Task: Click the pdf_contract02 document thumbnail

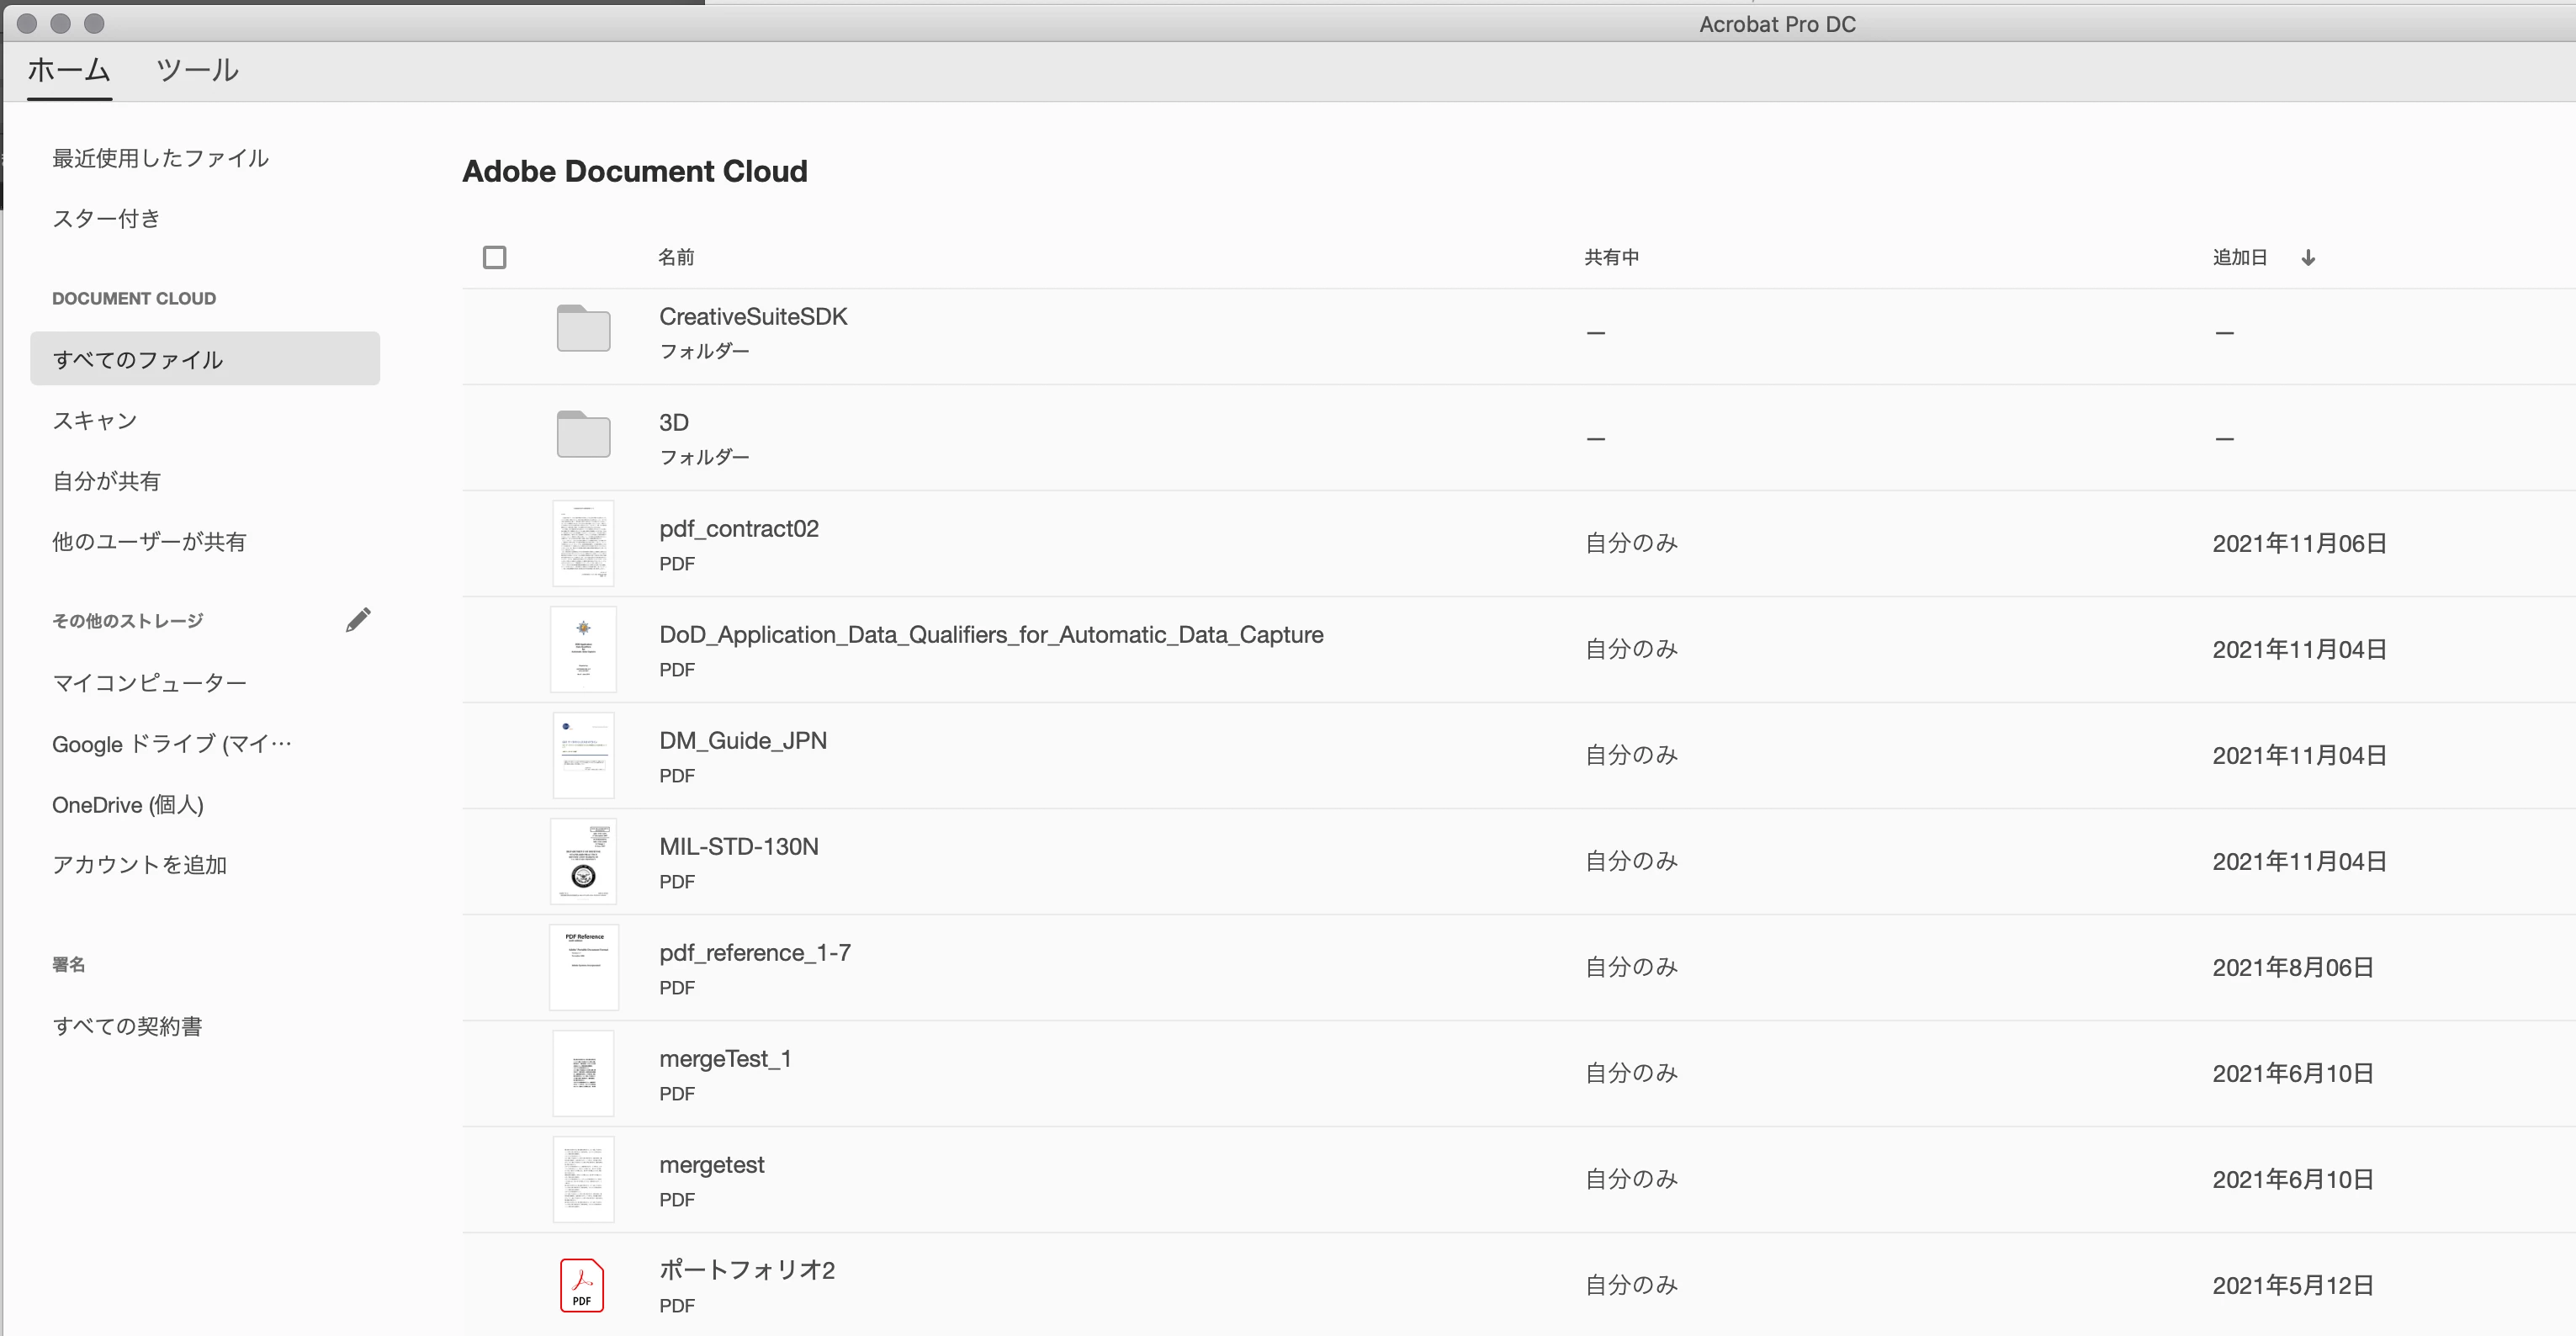Action: (583, 543)
